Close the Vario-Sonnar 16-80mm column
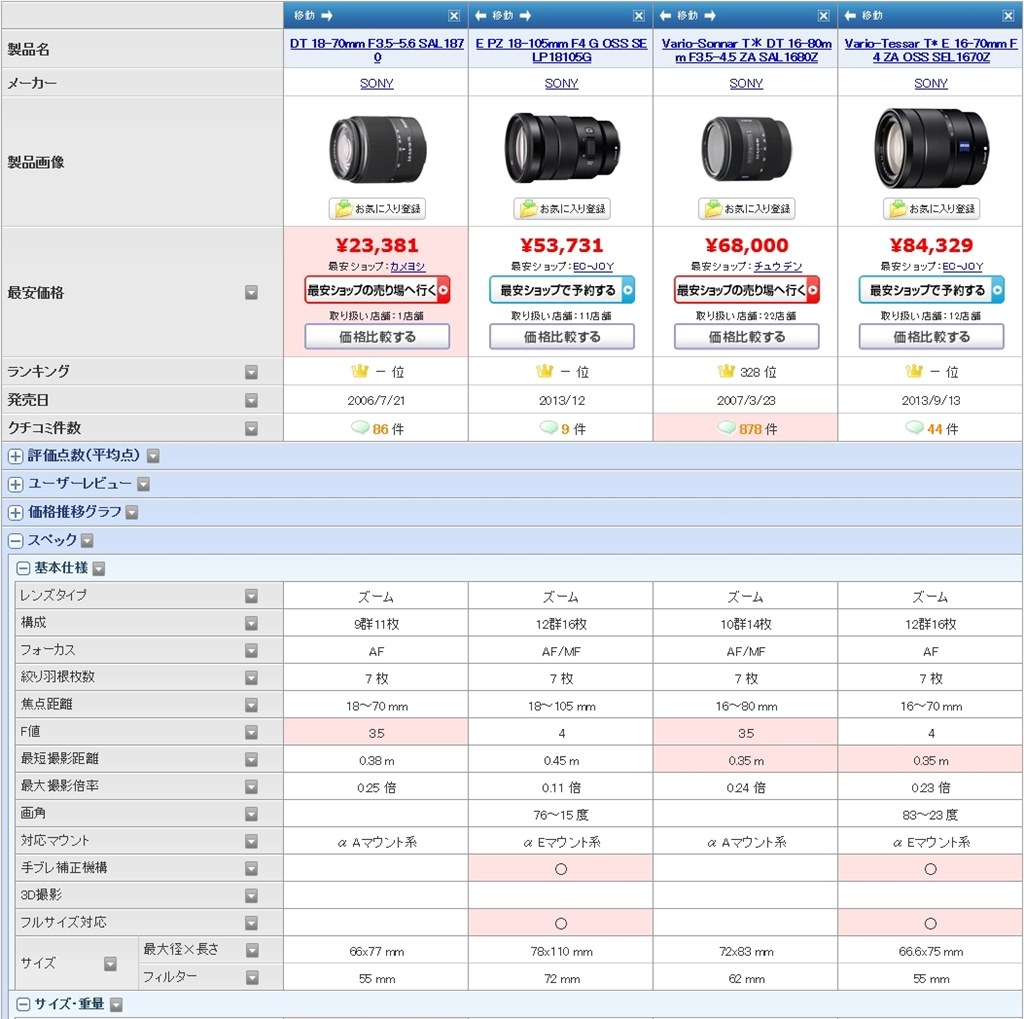 coord(824,16)
